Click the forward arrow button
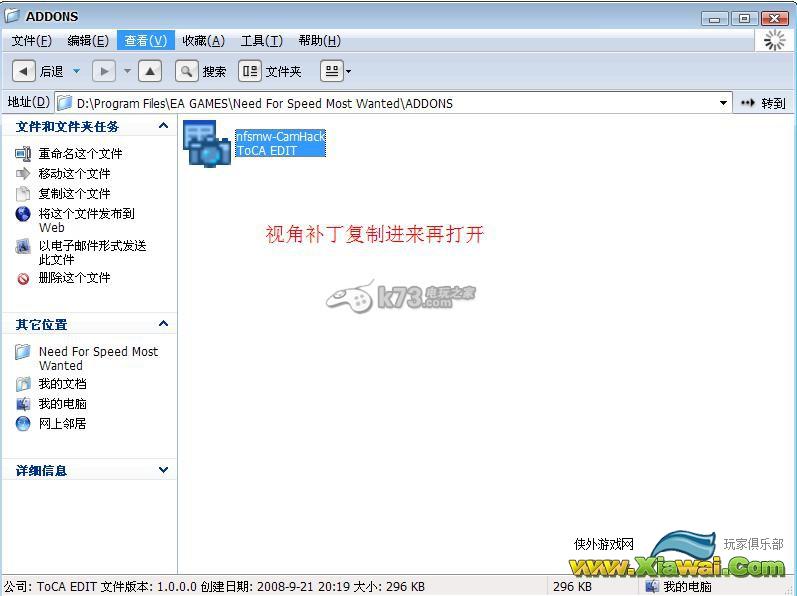The image size is (797, 596). pyautogui.click(x=104, y=72)
